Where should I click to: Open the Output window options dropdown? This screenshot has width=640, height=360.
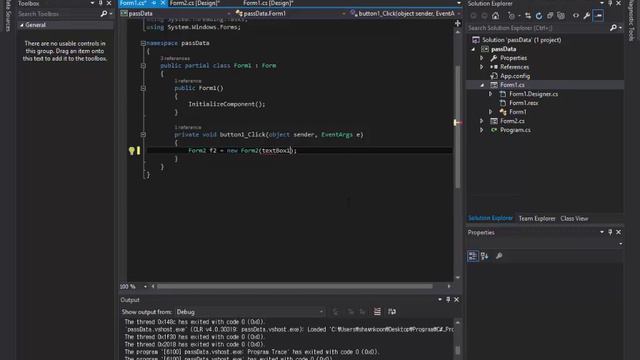(x=440, y=300)
